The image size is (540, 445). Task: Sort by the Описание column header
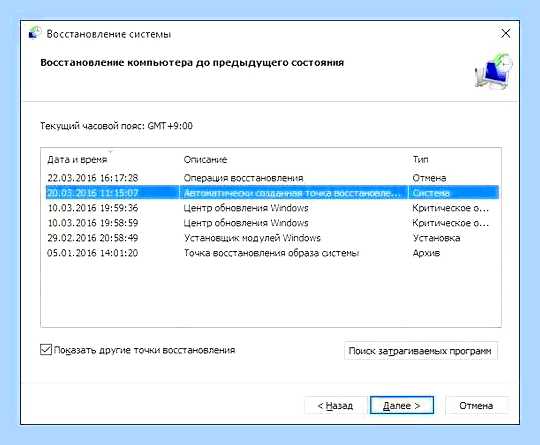[x=205, y=159]
